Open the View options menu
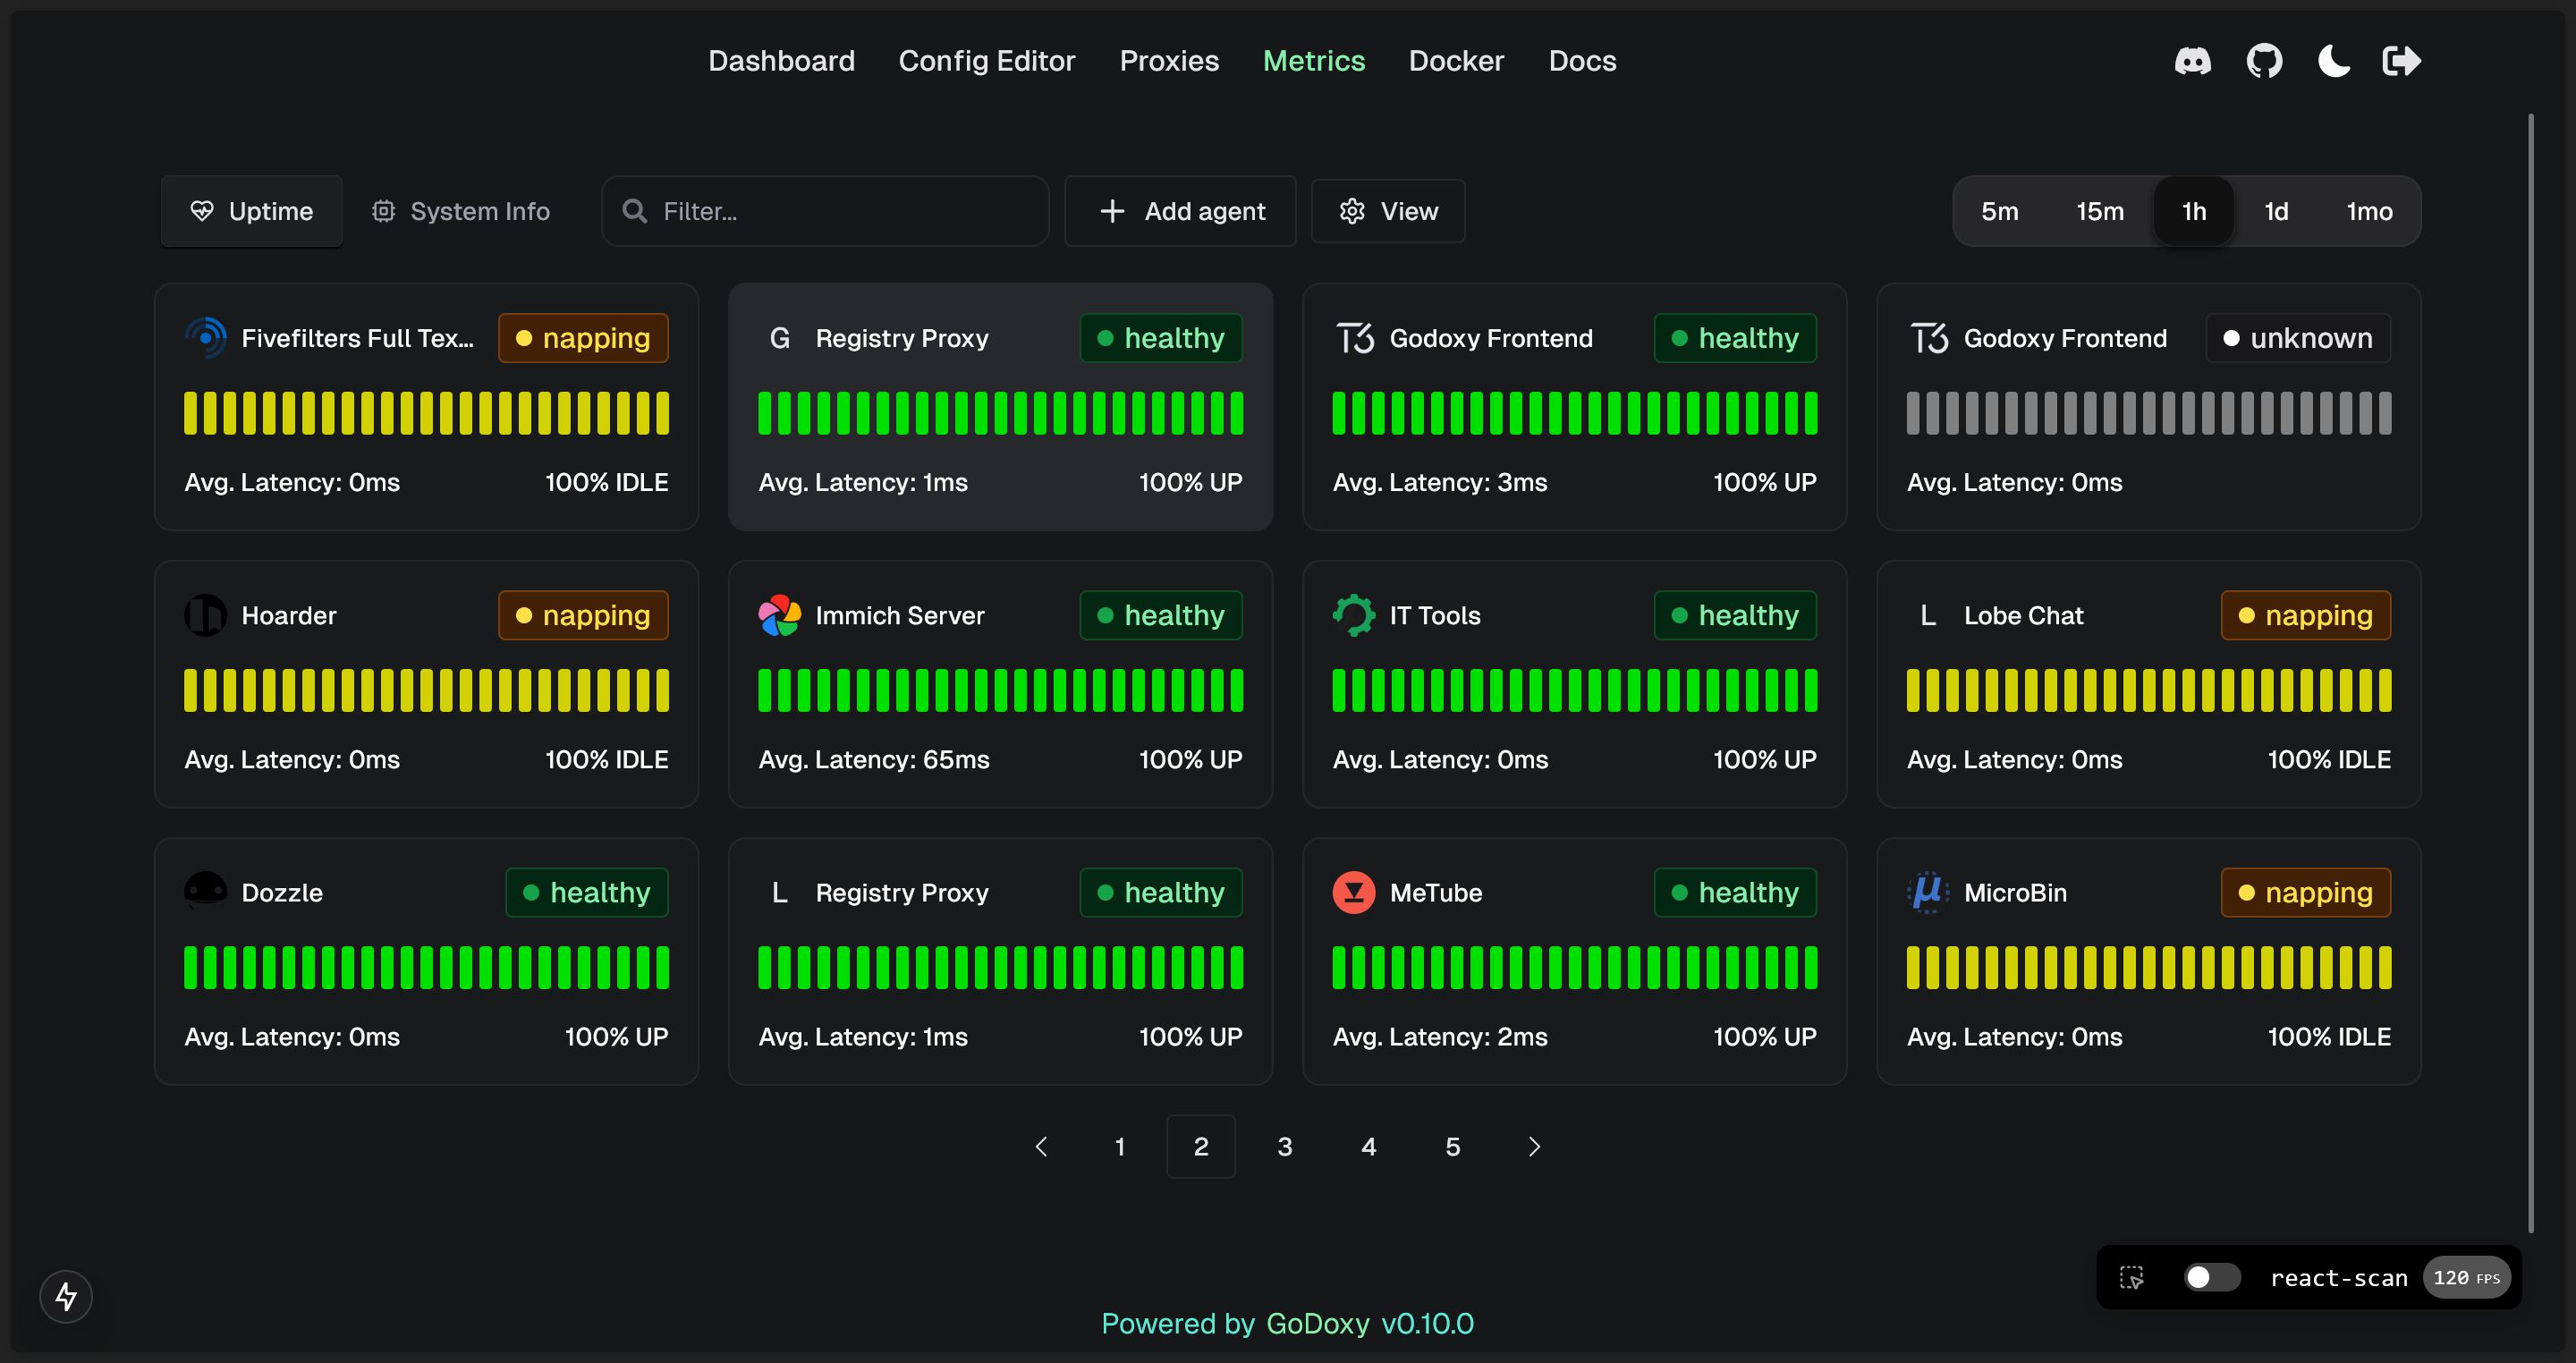This screenshot has height=1363, width=2576. click(1388, 211)
